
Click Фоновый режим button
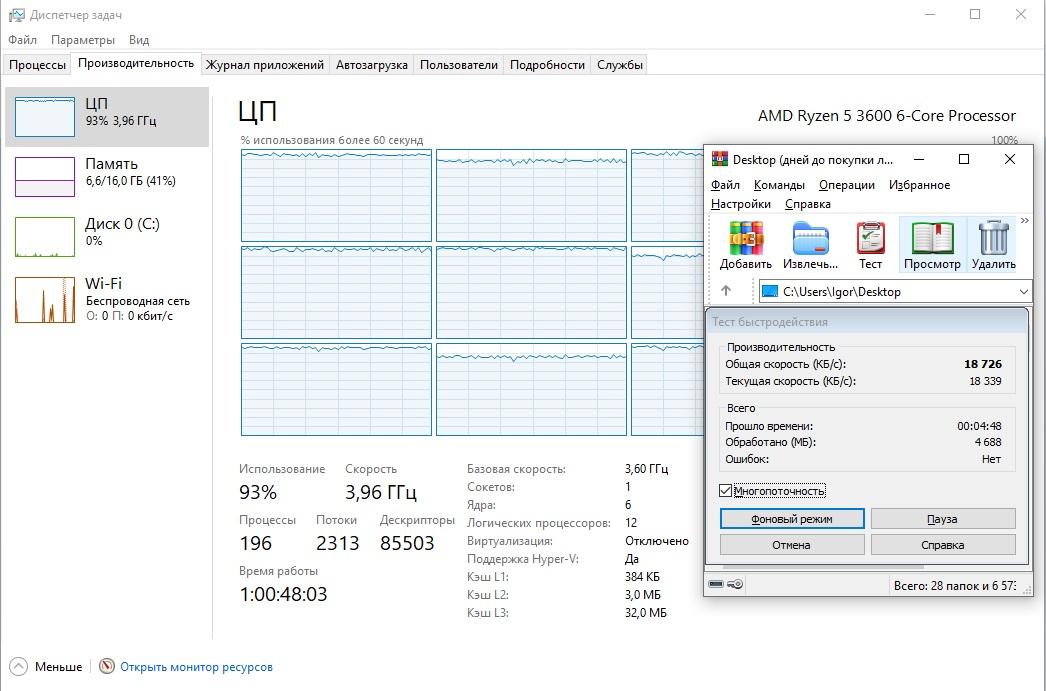[x=792, y=518]
